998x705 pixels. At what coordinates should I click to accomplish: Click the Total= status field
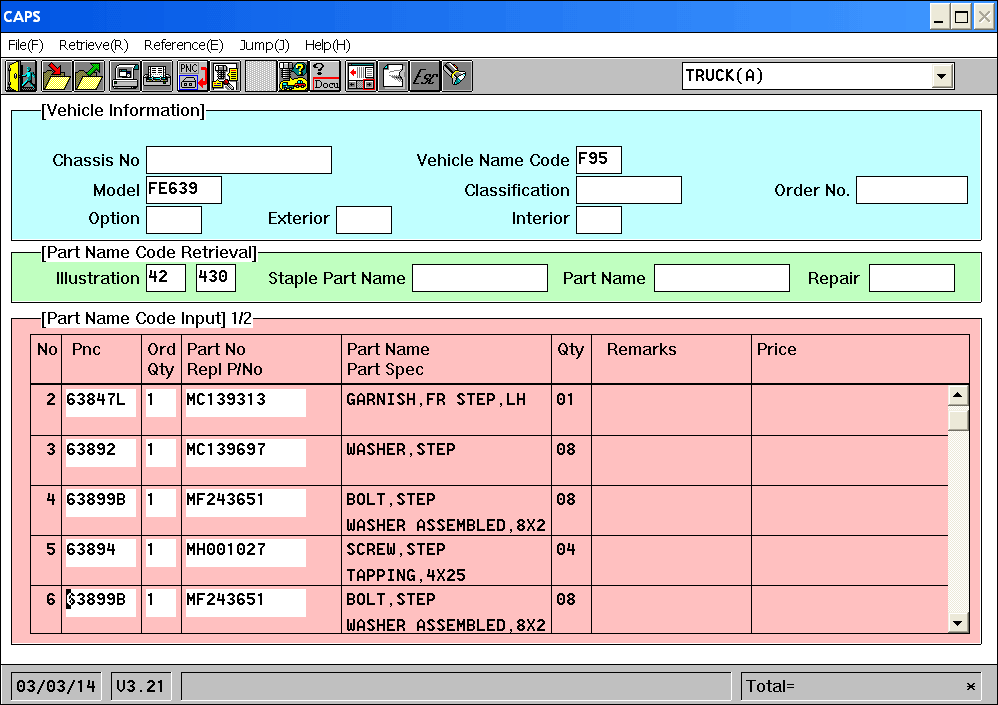pyautogui.click(x=861, y=687)
